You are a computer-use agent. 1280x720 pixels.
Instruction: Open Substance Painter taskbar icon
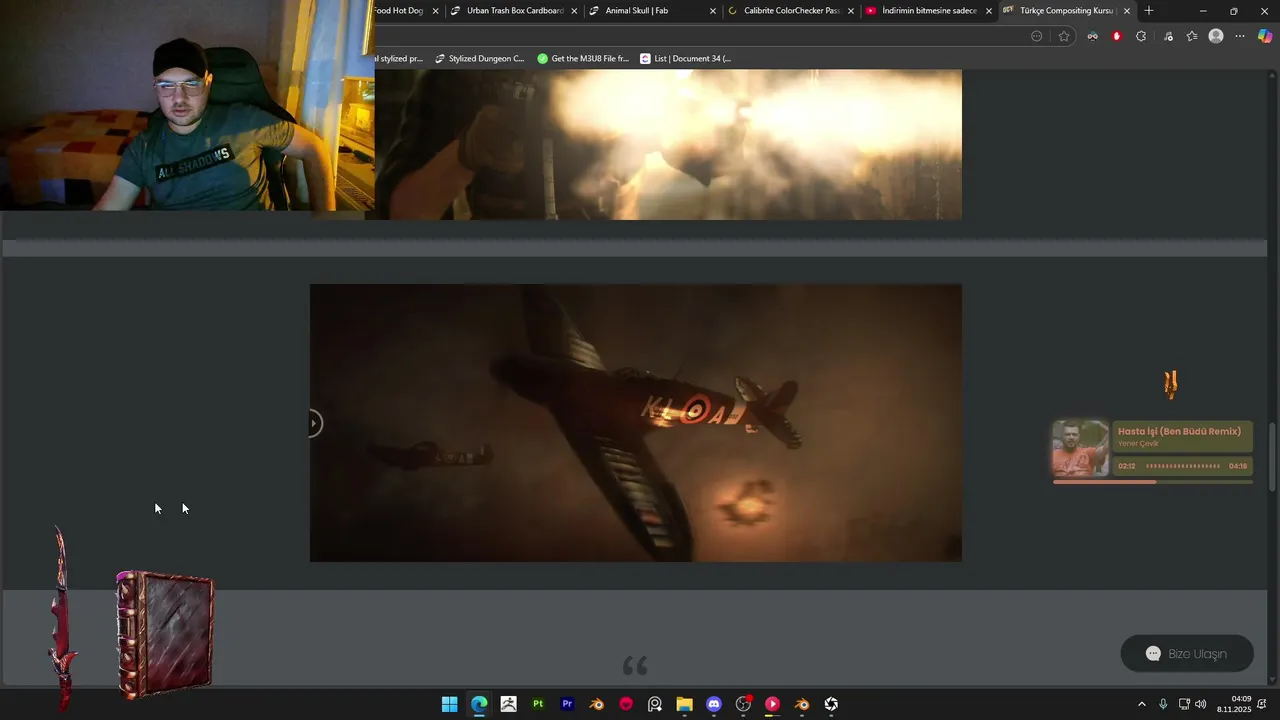(538, 704)
